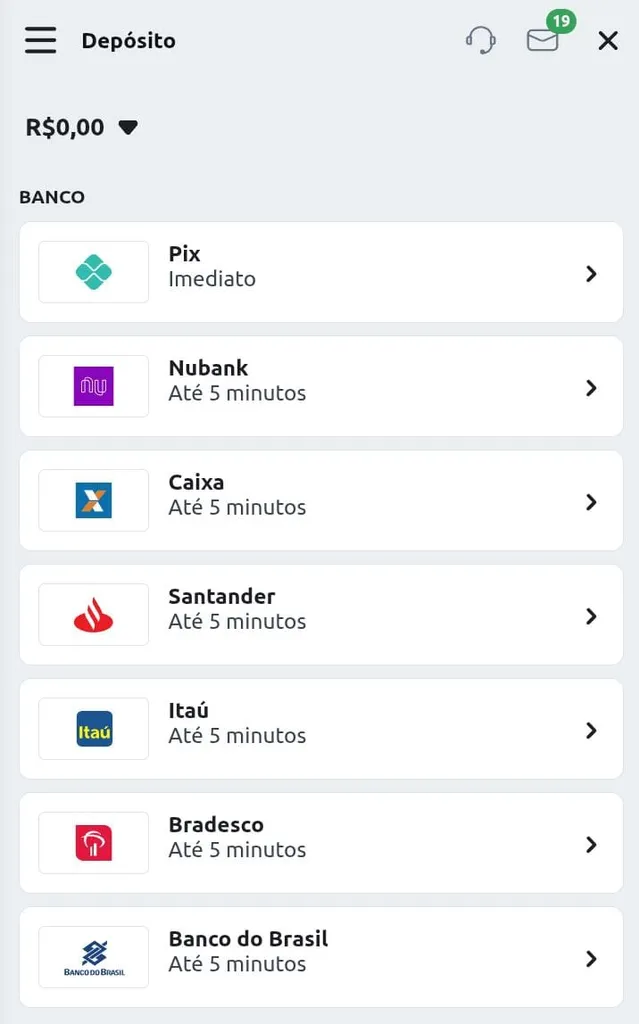This screenshot has width=639, height=1024.
Task: Click the green 19 notification badge
Action: (x=561, y=21)
